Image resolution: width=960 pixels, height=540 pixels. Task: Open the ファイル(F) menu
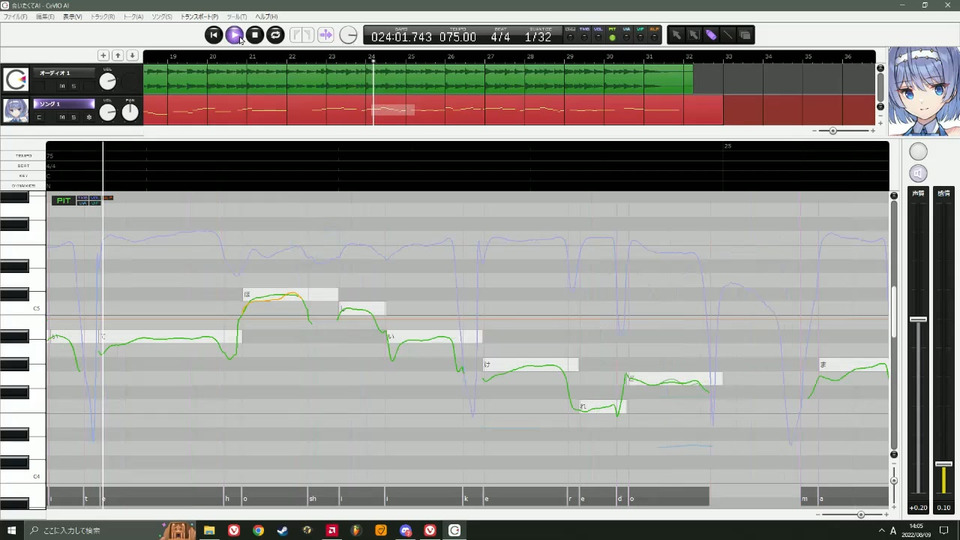coord(16,17)
